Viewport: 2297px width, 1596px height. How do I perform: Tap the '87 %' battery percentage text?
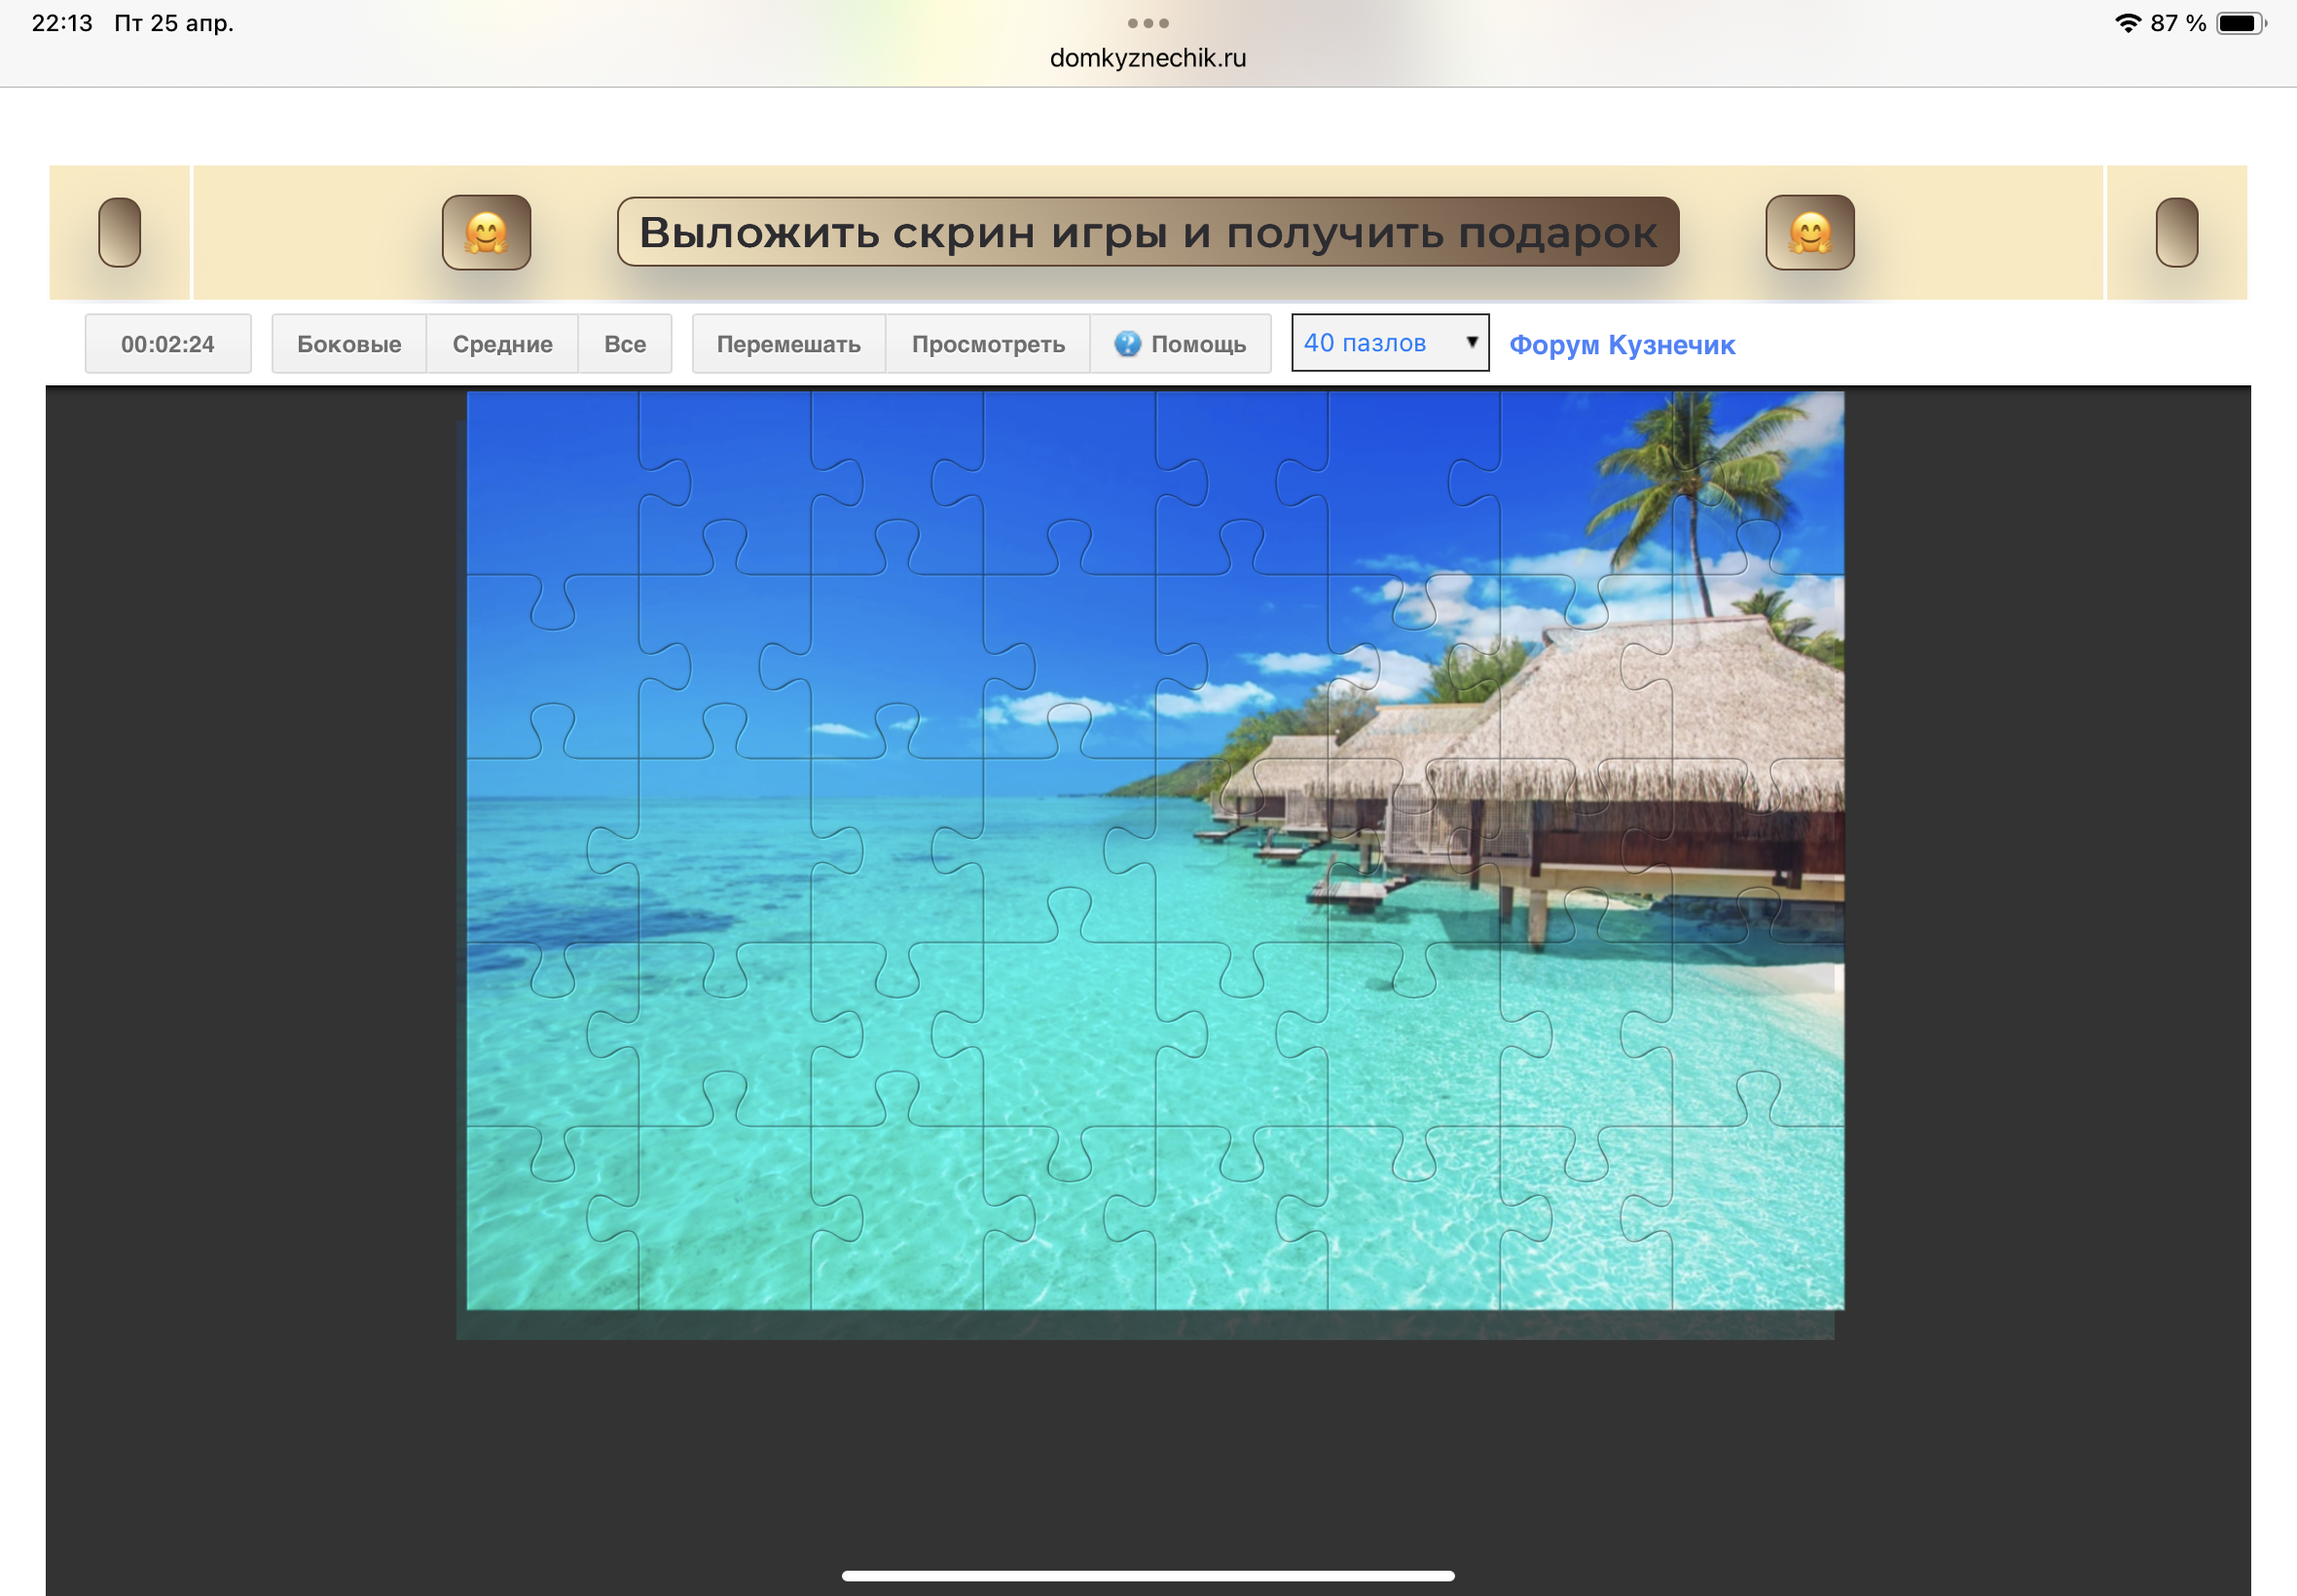click(2177, 23)
